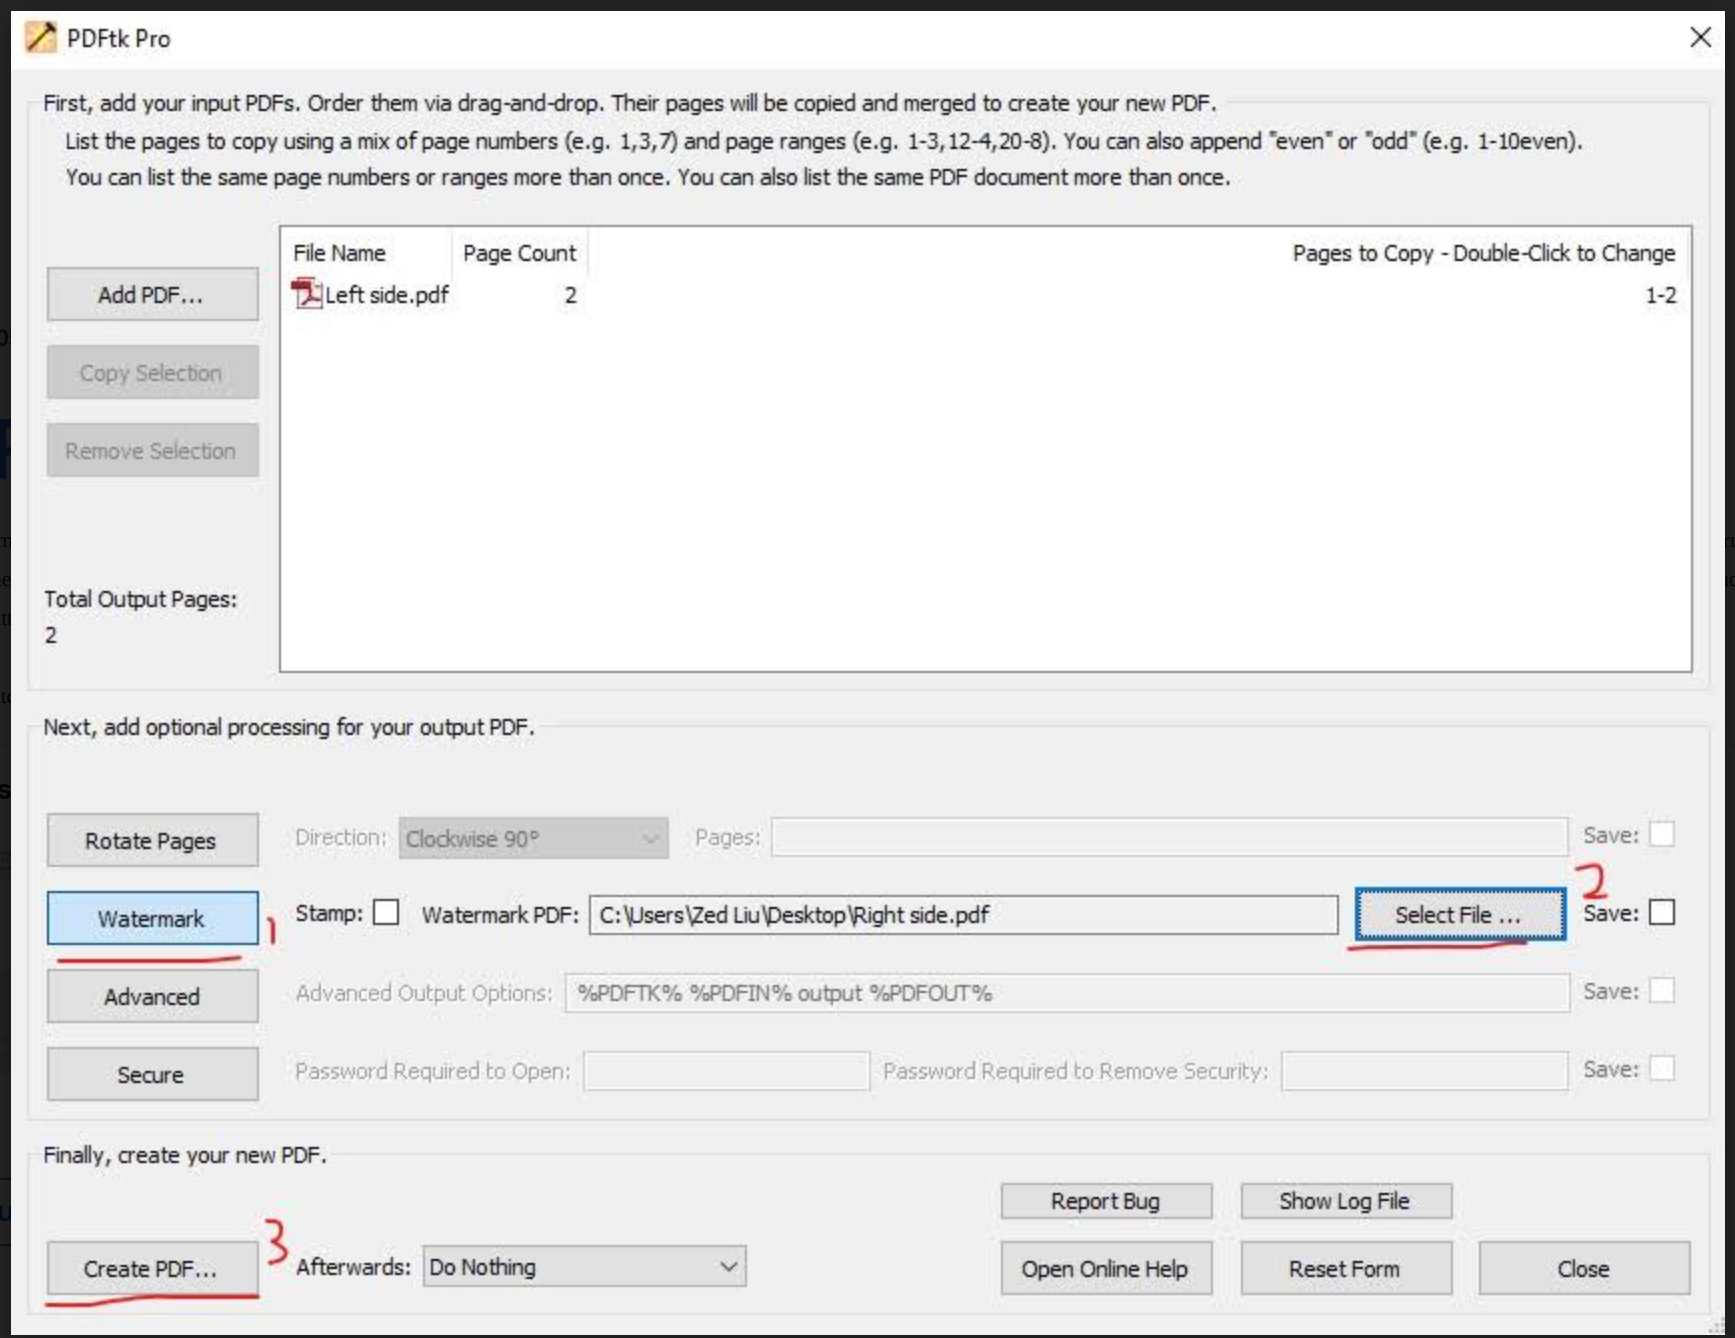Screen dimensions: 1735x1338
Task: Click the Add PDF... button
Action: click(152, 295)
